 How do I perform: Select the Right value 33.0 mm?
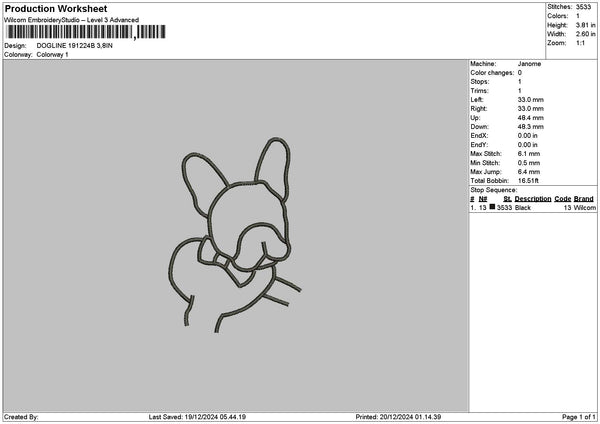point(530,109)
